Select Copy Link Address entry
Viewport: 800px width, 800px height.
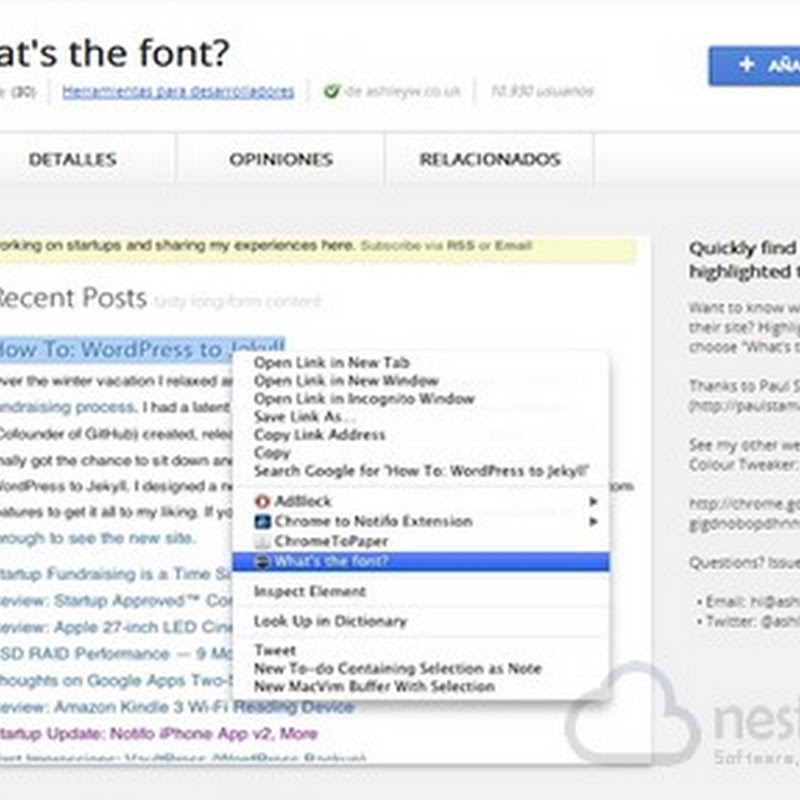click(420, 435)
